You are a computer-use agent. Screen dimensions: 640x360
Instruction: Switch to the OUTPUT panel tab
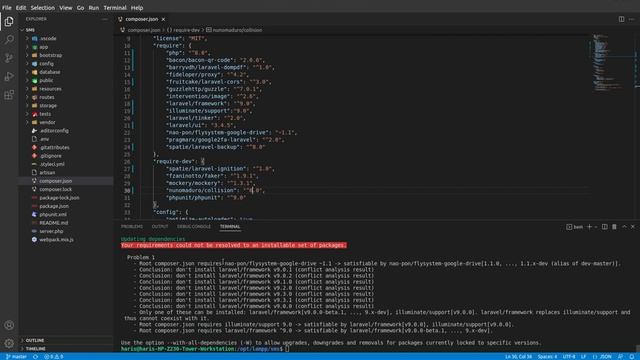[x=160, y=227]
